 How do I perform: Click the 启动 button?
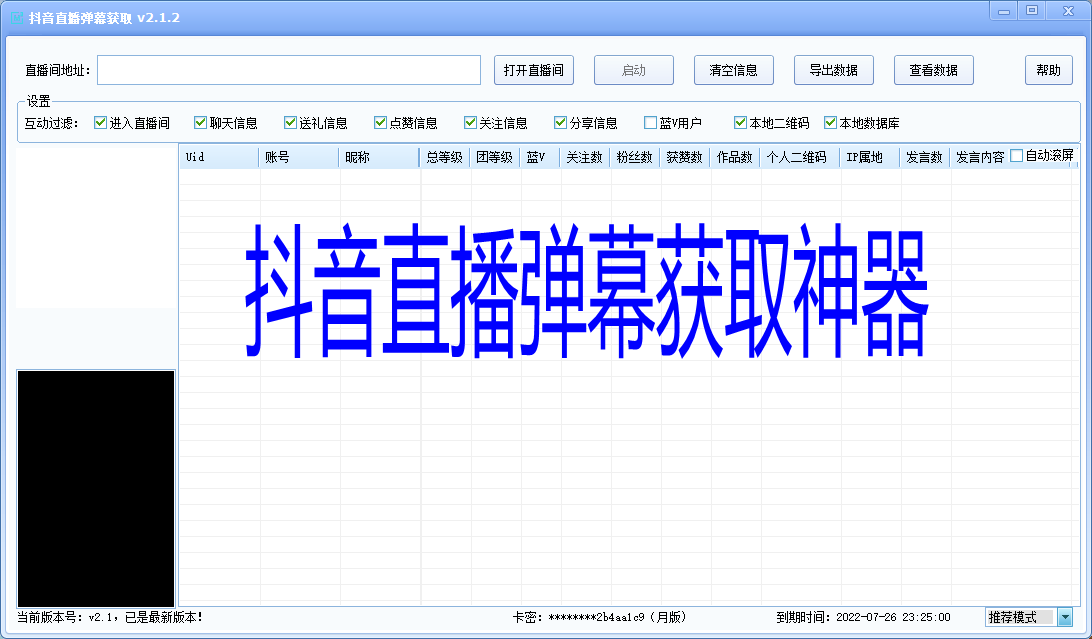tap(634, 70)
